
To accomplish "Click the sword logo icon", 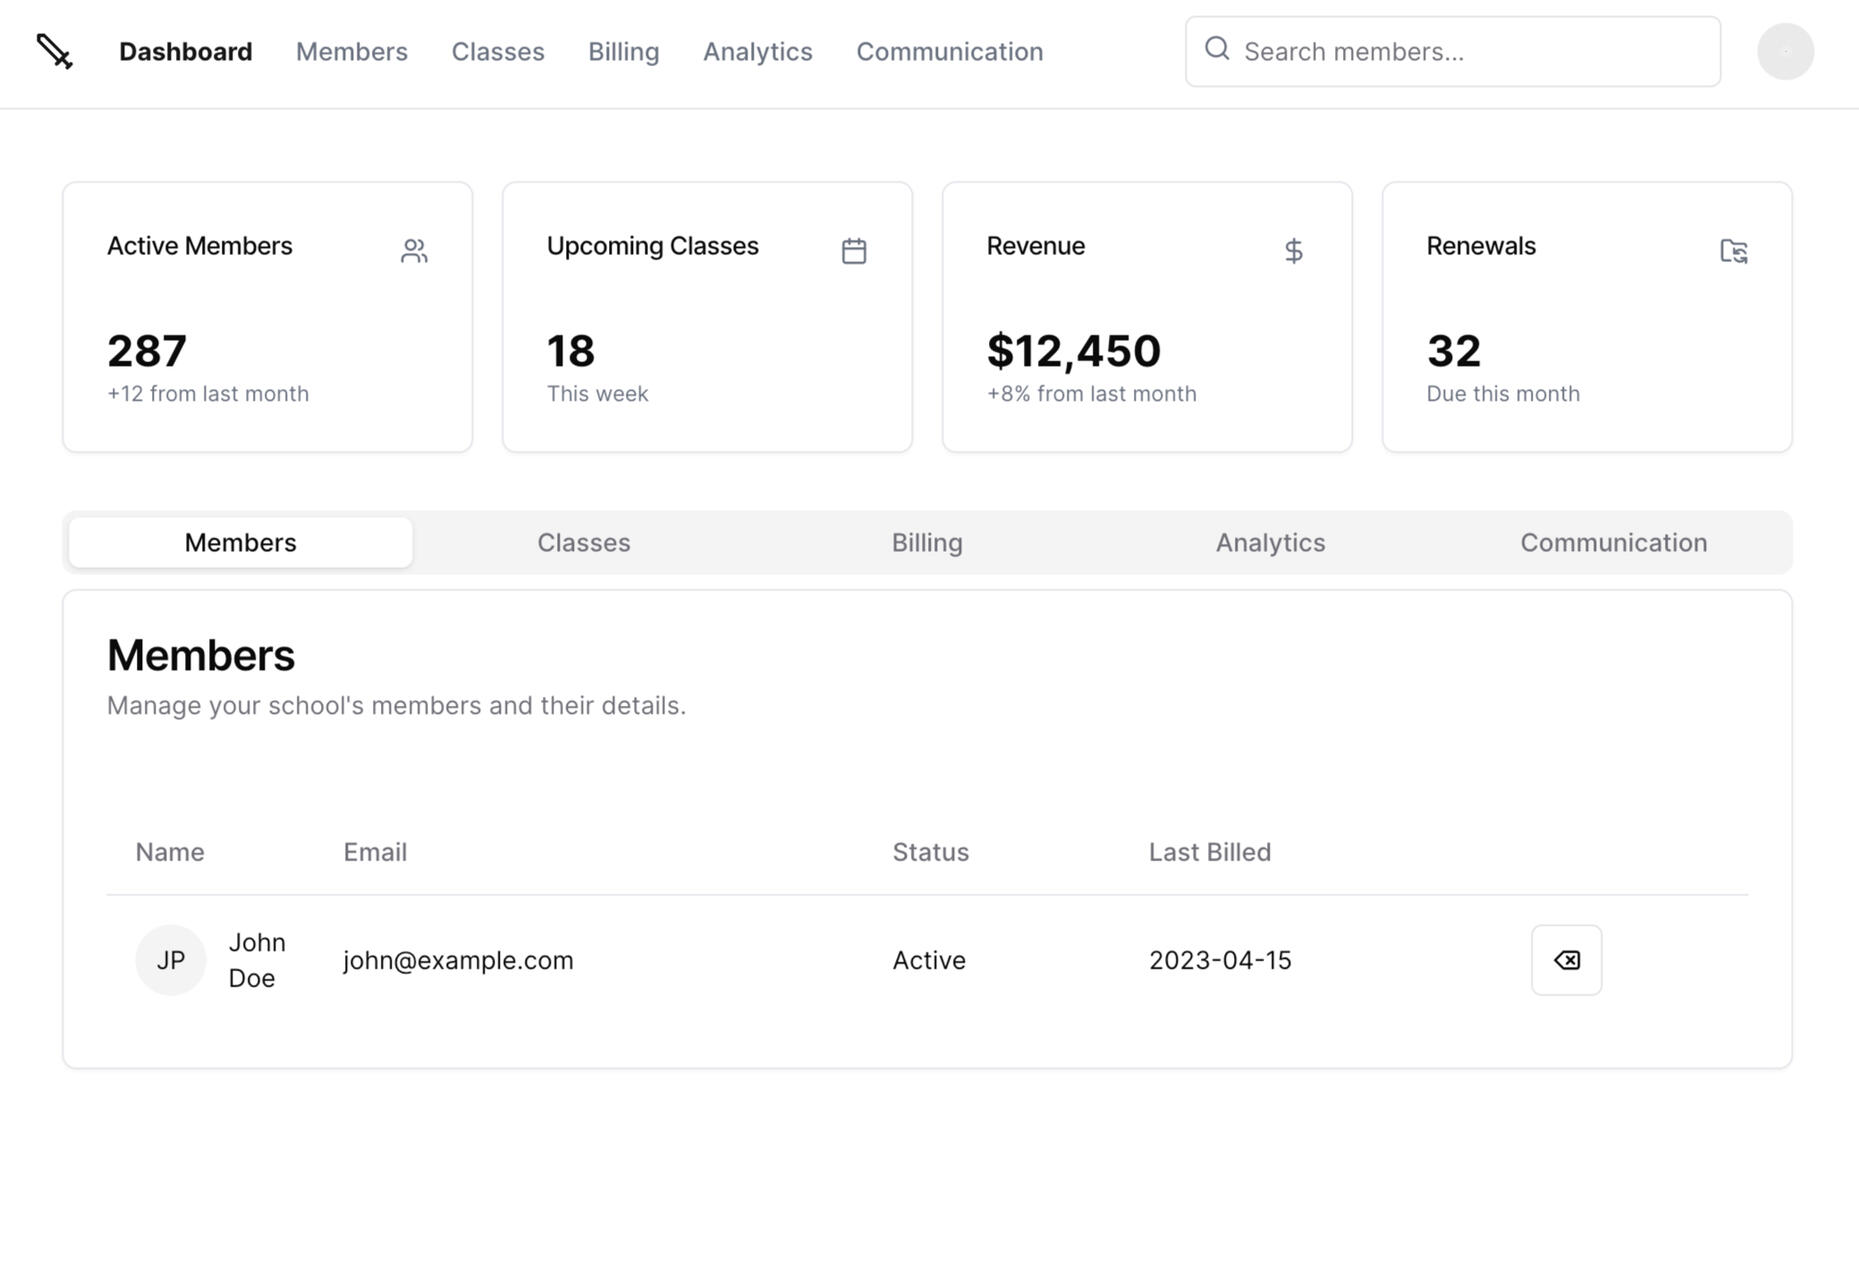I will tap(54, 51).
